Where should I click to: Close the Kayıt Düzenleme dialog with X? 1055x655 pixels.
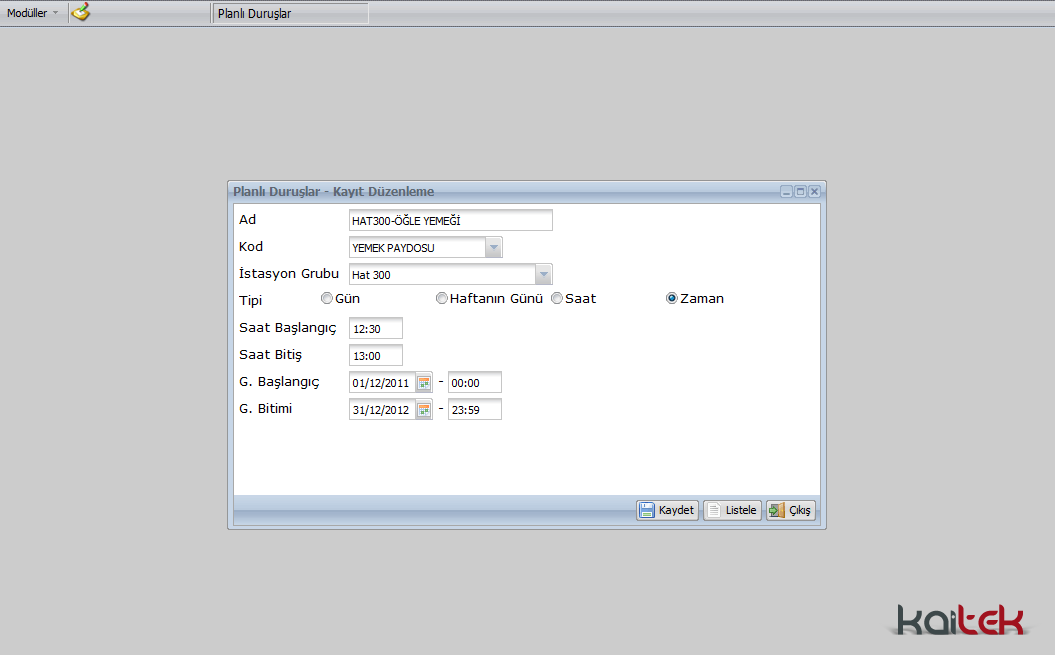pos(815,191)
